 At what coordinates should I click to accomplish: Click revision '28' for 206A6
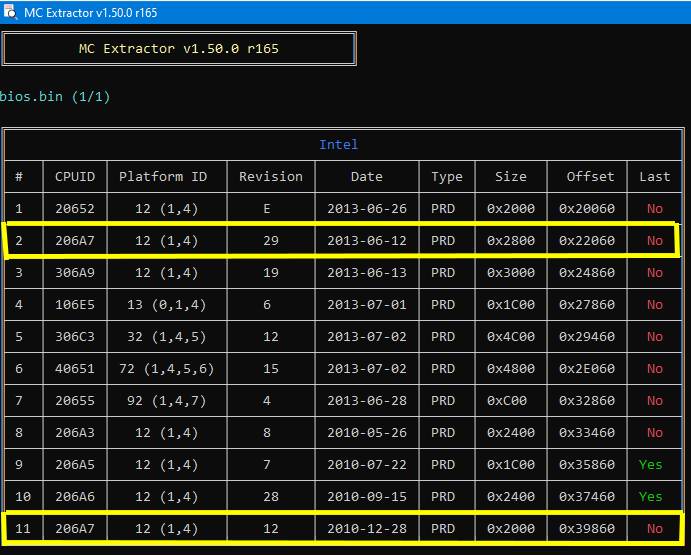tap(271, 497)
